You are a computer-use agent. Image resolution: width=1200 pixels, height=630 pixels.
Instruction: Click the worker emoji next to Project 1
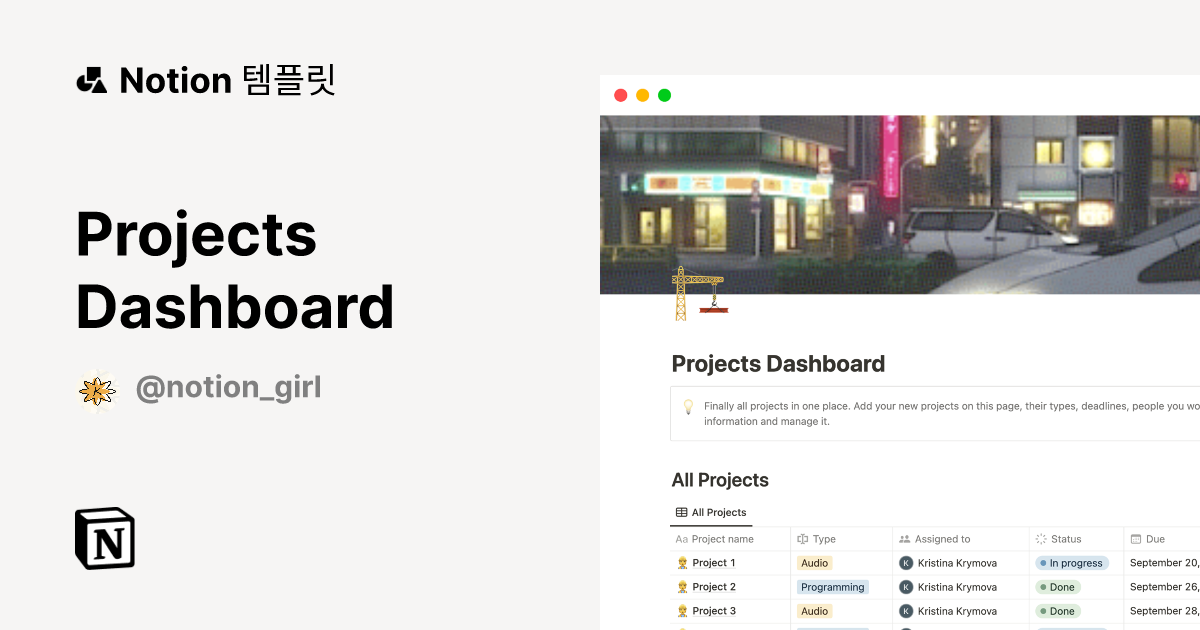click(x=681, y=563)
